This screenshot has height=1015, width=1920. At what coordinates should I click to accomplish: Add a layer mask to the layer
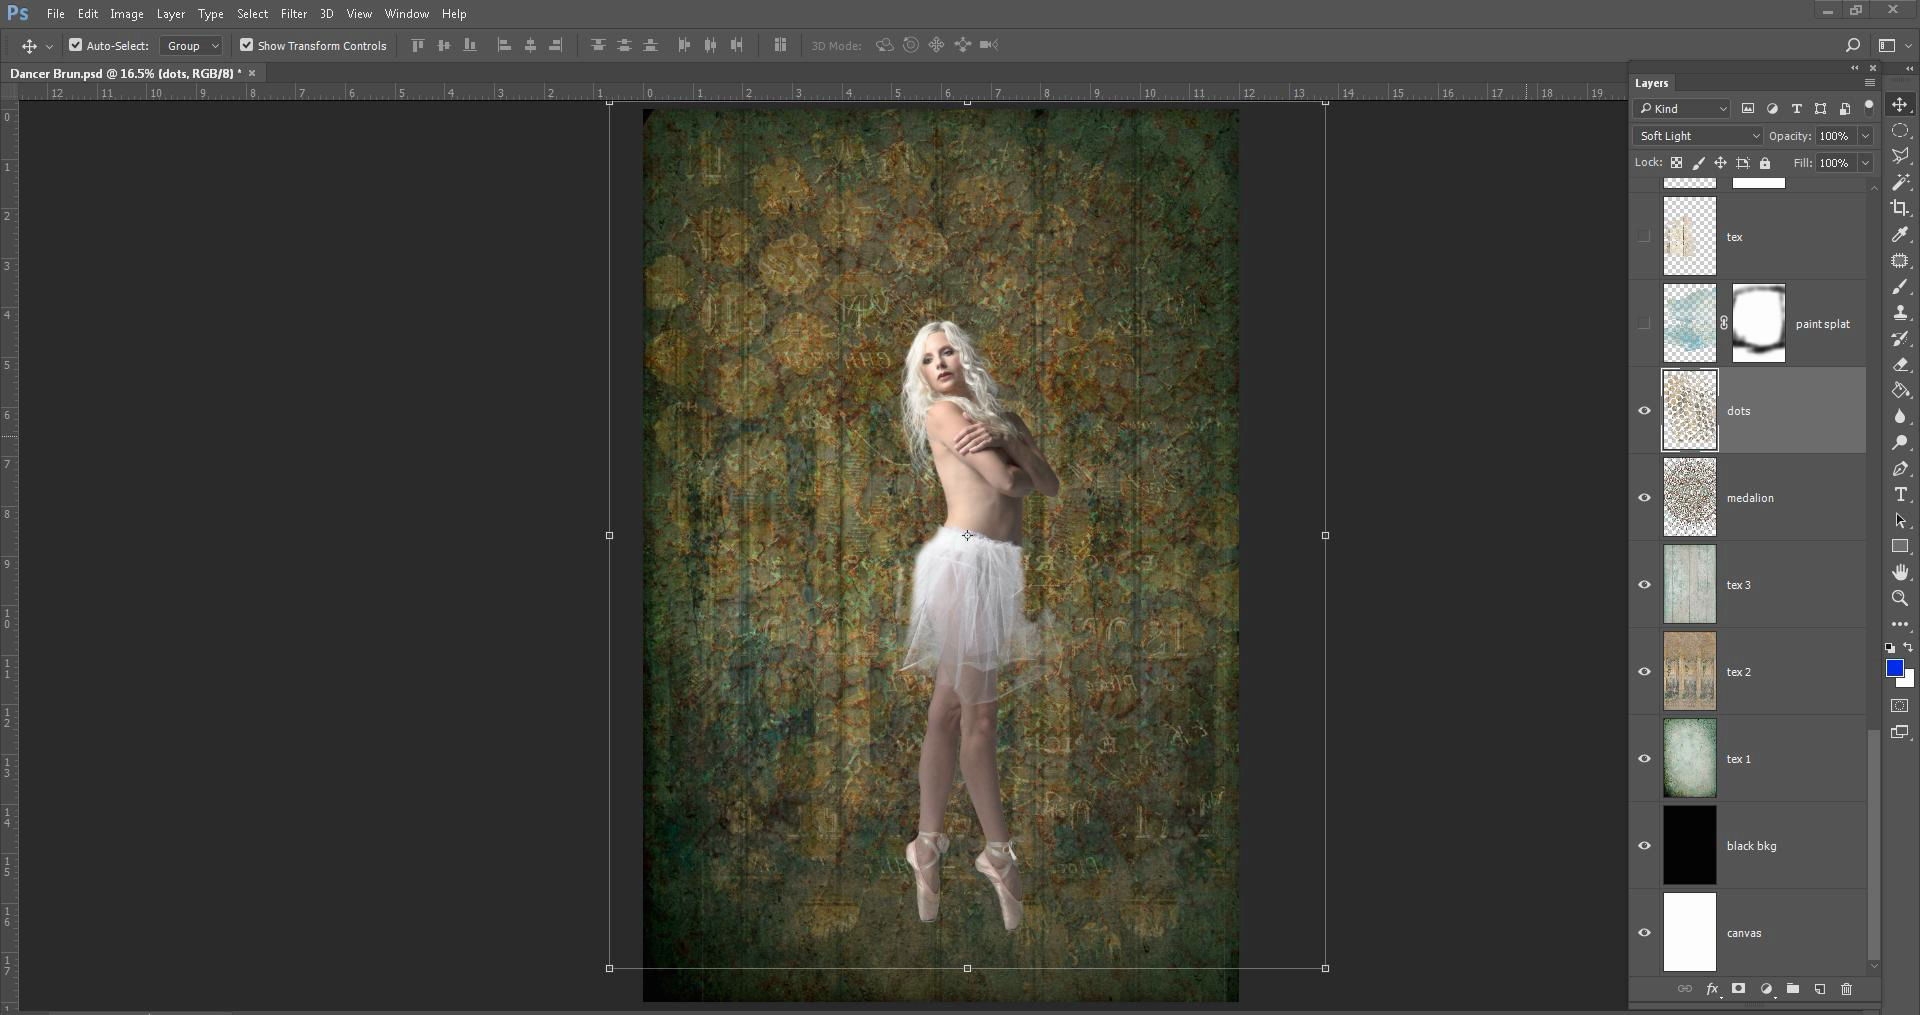(1739, 989)
